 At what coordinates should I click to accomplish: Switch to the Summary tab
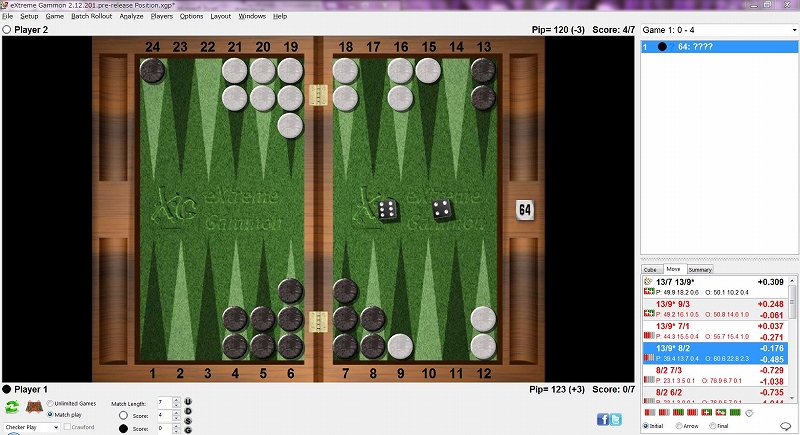click(700, 269)
